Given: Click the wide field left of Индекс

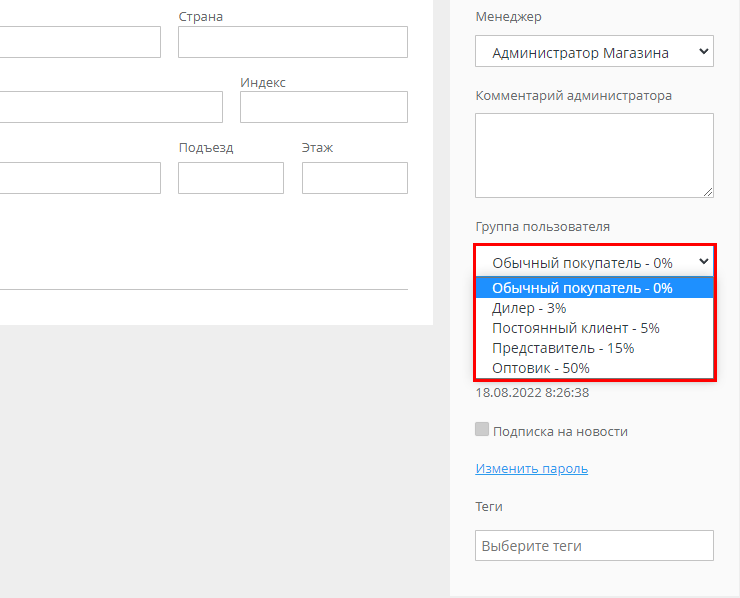Looking at the screenshot, I should (x=110, y=107).
